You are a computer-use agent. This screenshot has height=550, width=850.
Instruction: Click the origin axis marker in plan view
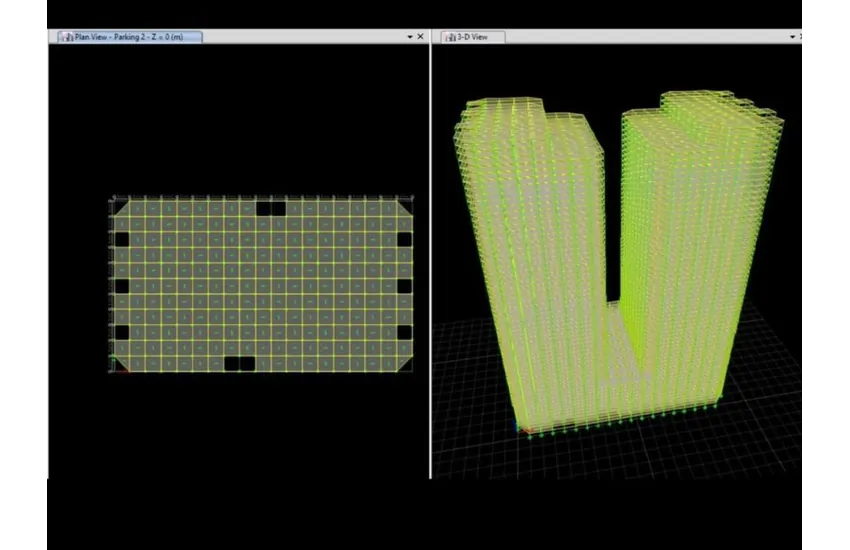pyautogui.click(x=114, y=368)
